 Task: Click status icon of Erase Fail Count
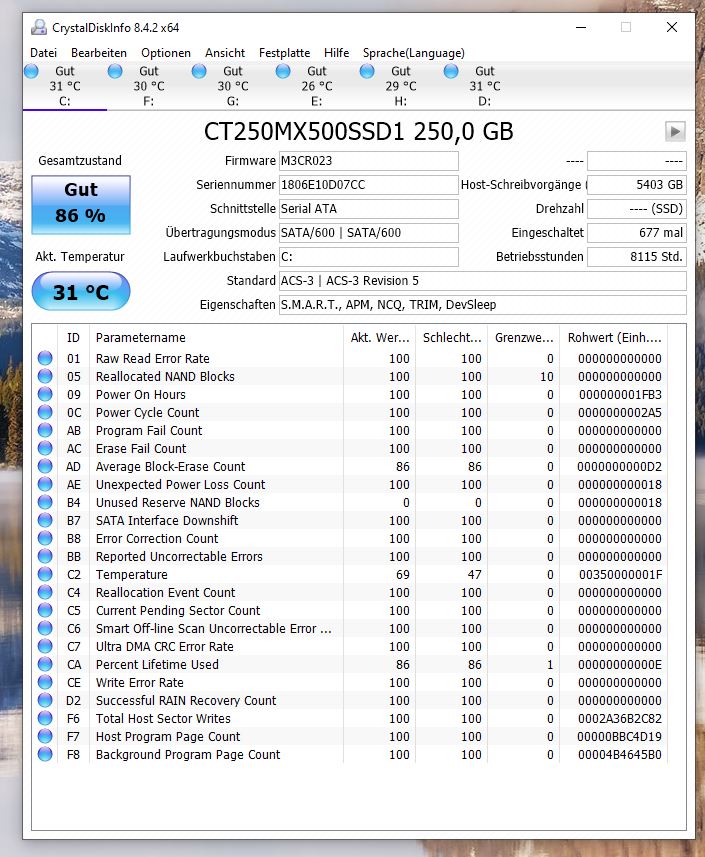[x=45, y=448]
